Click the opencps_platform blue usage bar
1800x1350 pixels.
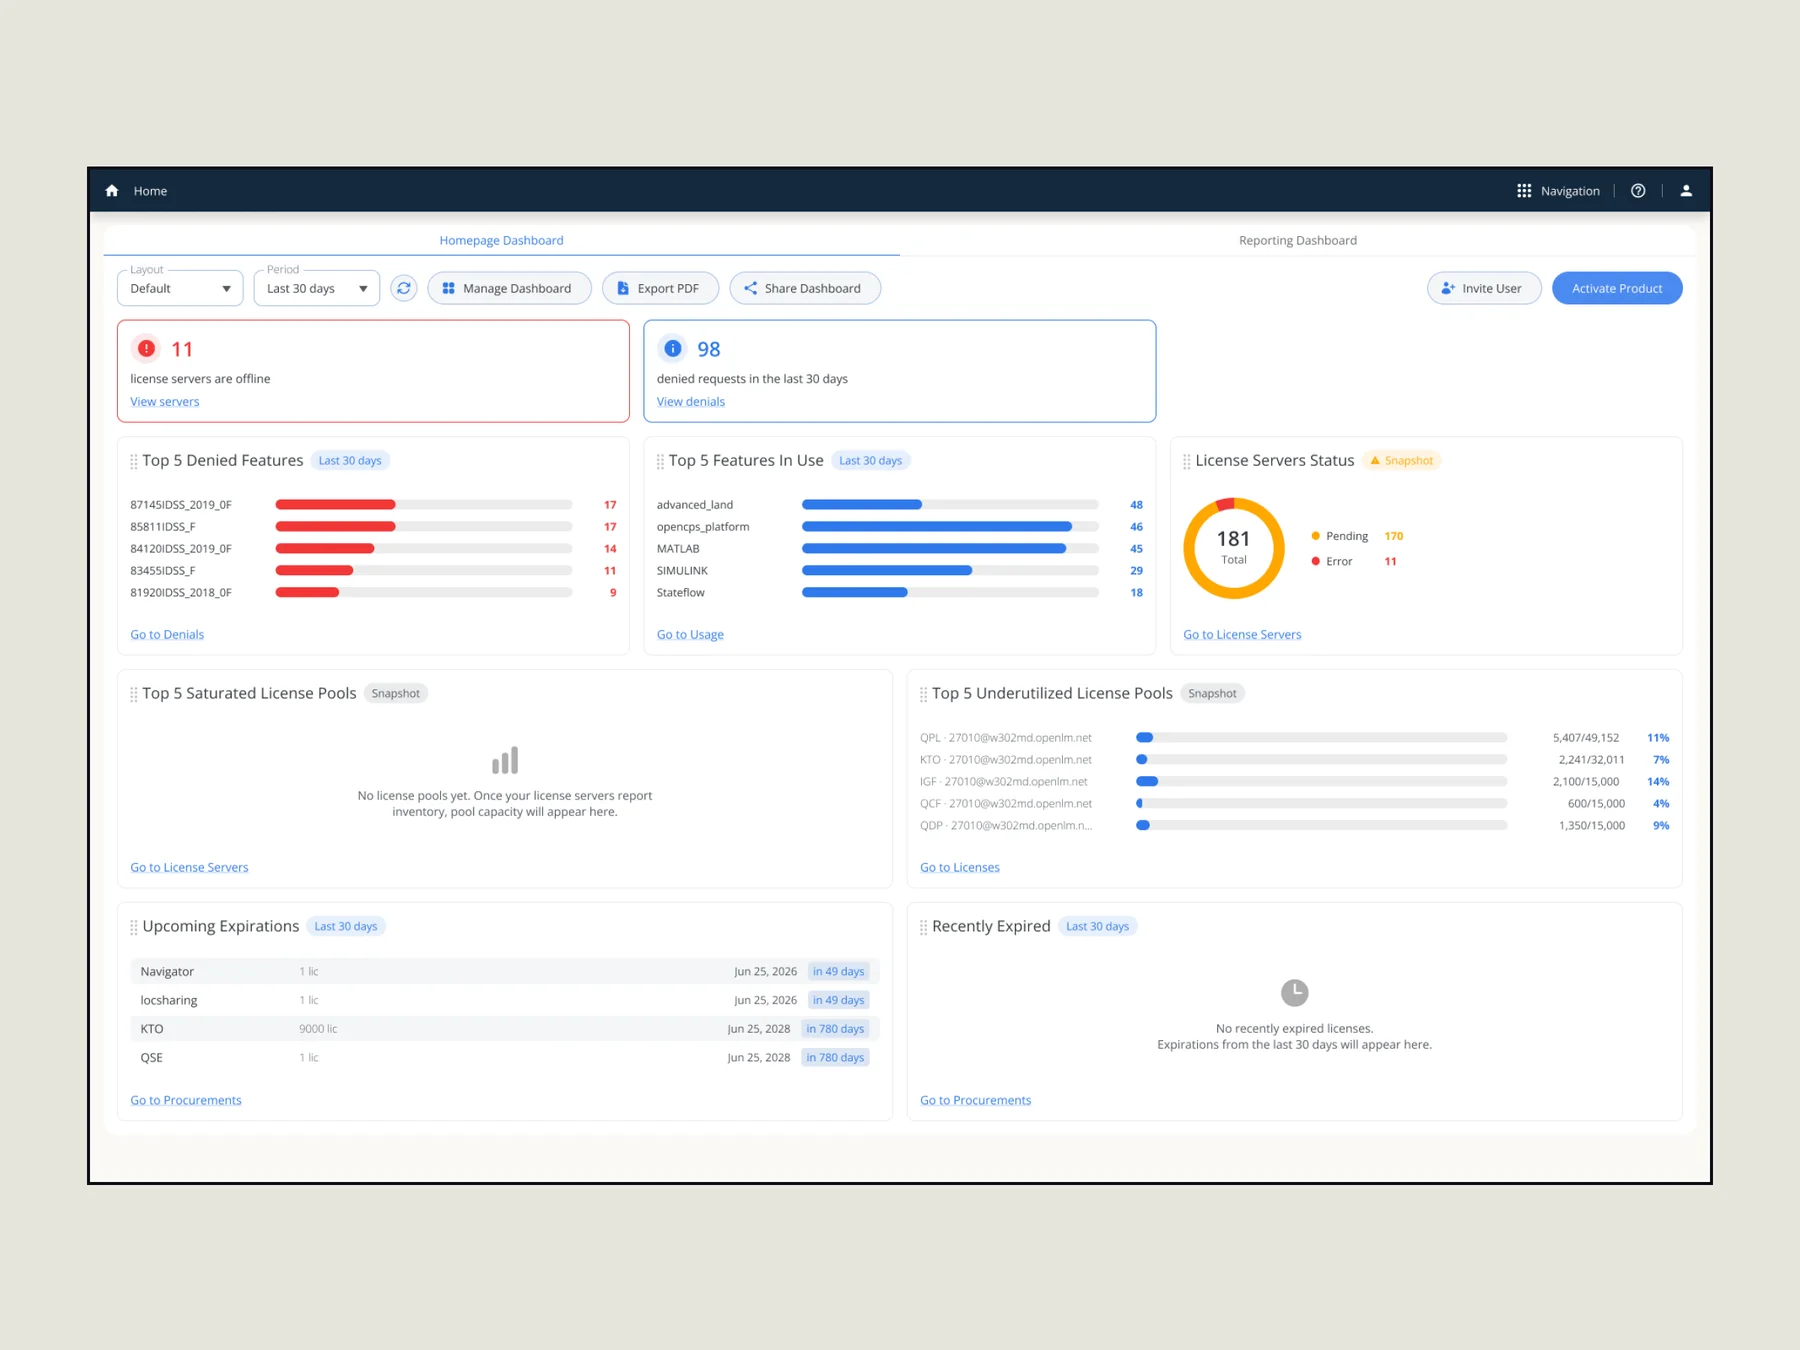pyautogui.click(x=937, y=527)
